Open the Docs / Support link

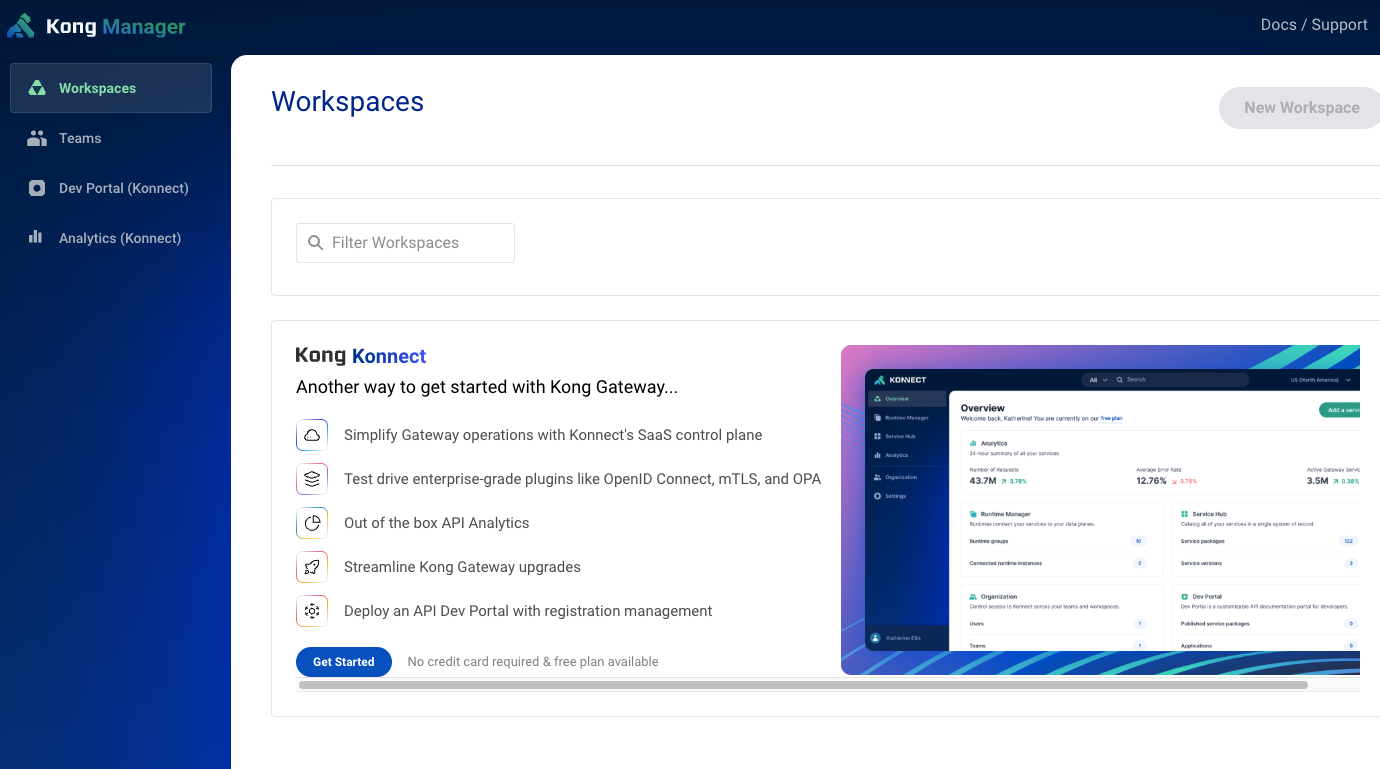pyautogui.click(x=1314, y=25)
